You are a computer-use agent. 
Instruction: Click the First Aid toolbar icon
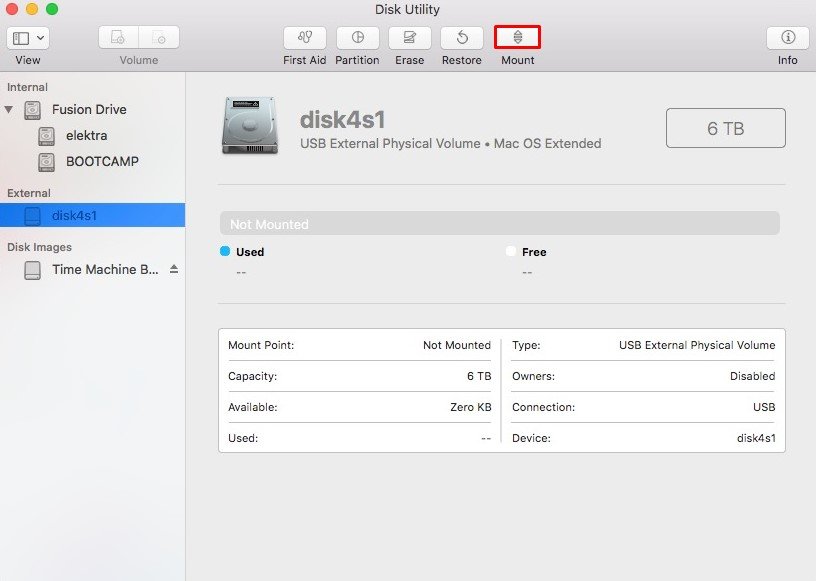point(304,38)
